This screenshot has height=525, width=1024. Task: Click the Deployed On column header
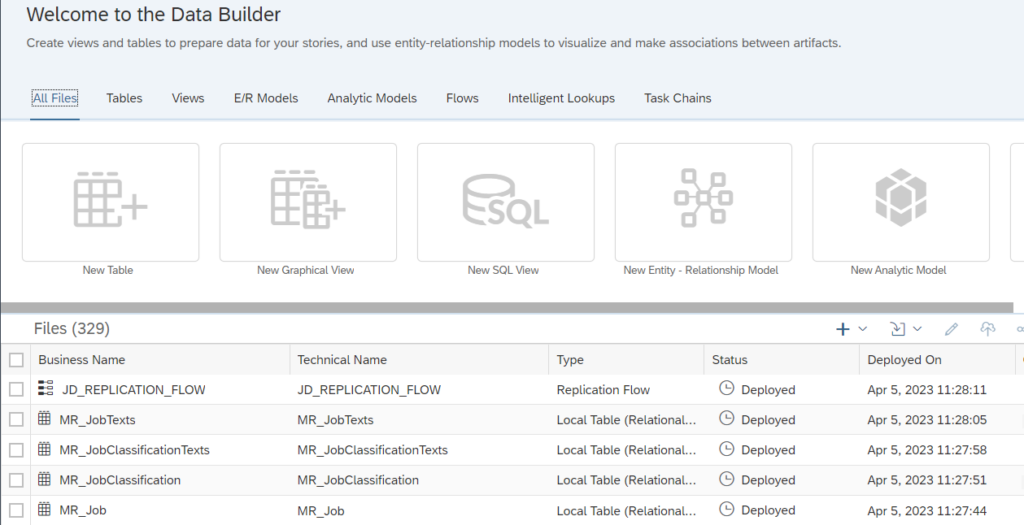pyautogui.click(x=904, y=360)
